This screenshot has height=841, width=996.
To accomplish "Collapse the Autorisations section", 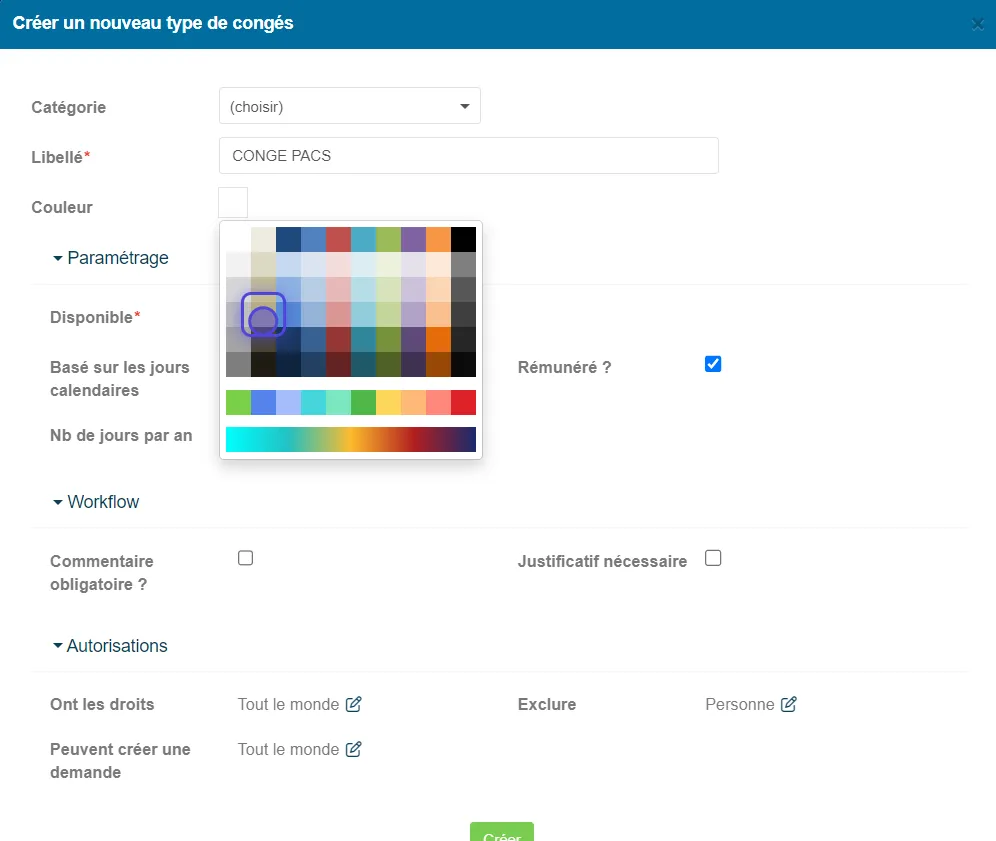I will click(110, 645).
